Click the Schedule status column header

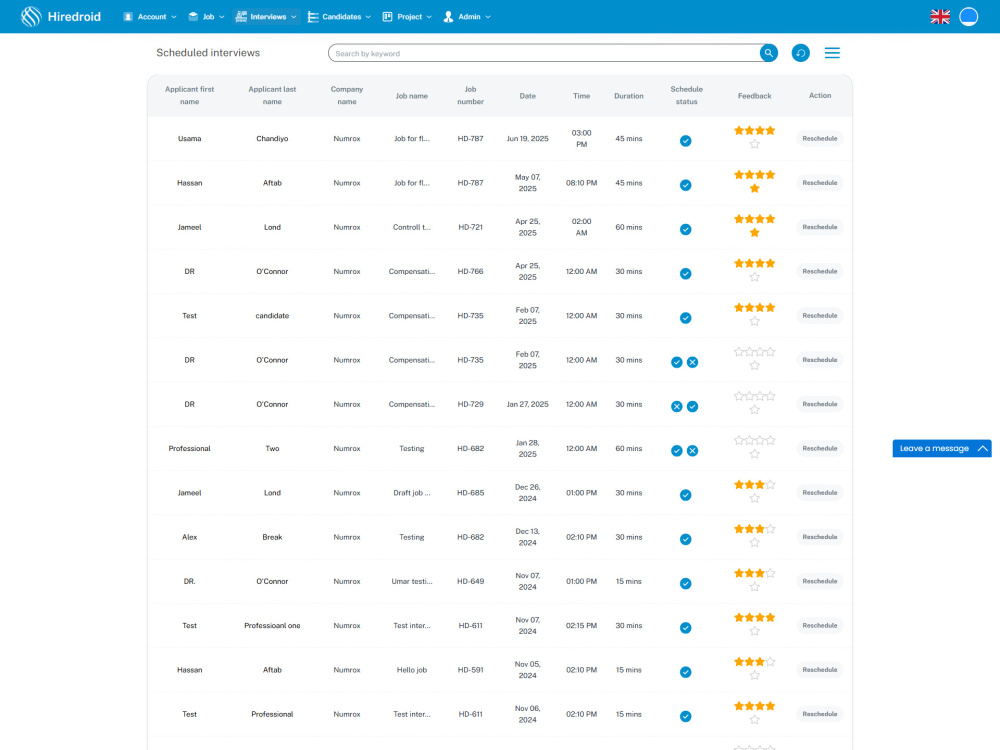pyautogui.click(x=686, y=96)
